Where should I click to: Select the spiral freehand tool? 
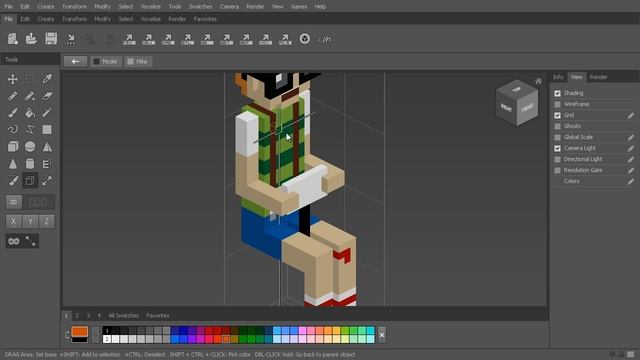pyautogui.click(x=13, y=129)
